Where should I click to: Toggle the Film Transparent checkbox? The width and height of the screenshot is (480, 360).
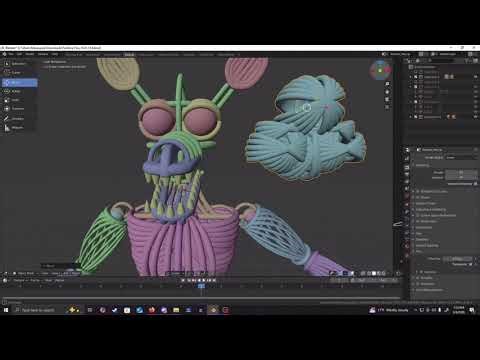(x=470, y=264)
